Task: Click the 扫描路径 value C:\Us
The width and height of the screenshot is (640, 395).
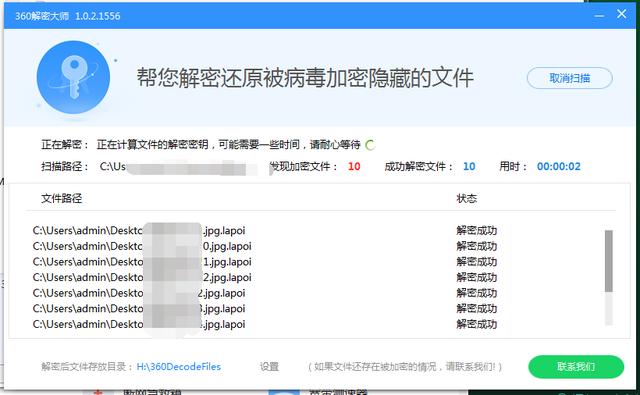Action: (x=113, y=166)
